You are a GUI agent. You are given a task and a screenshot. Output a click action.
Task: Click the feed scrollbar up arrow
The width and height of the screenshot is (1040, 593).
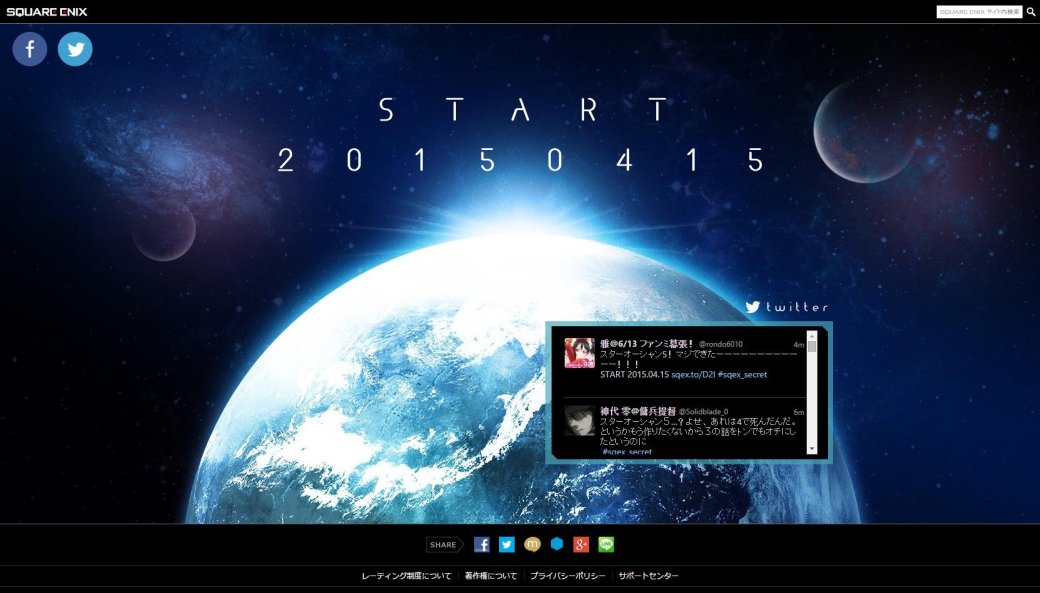tap(812, 336)
